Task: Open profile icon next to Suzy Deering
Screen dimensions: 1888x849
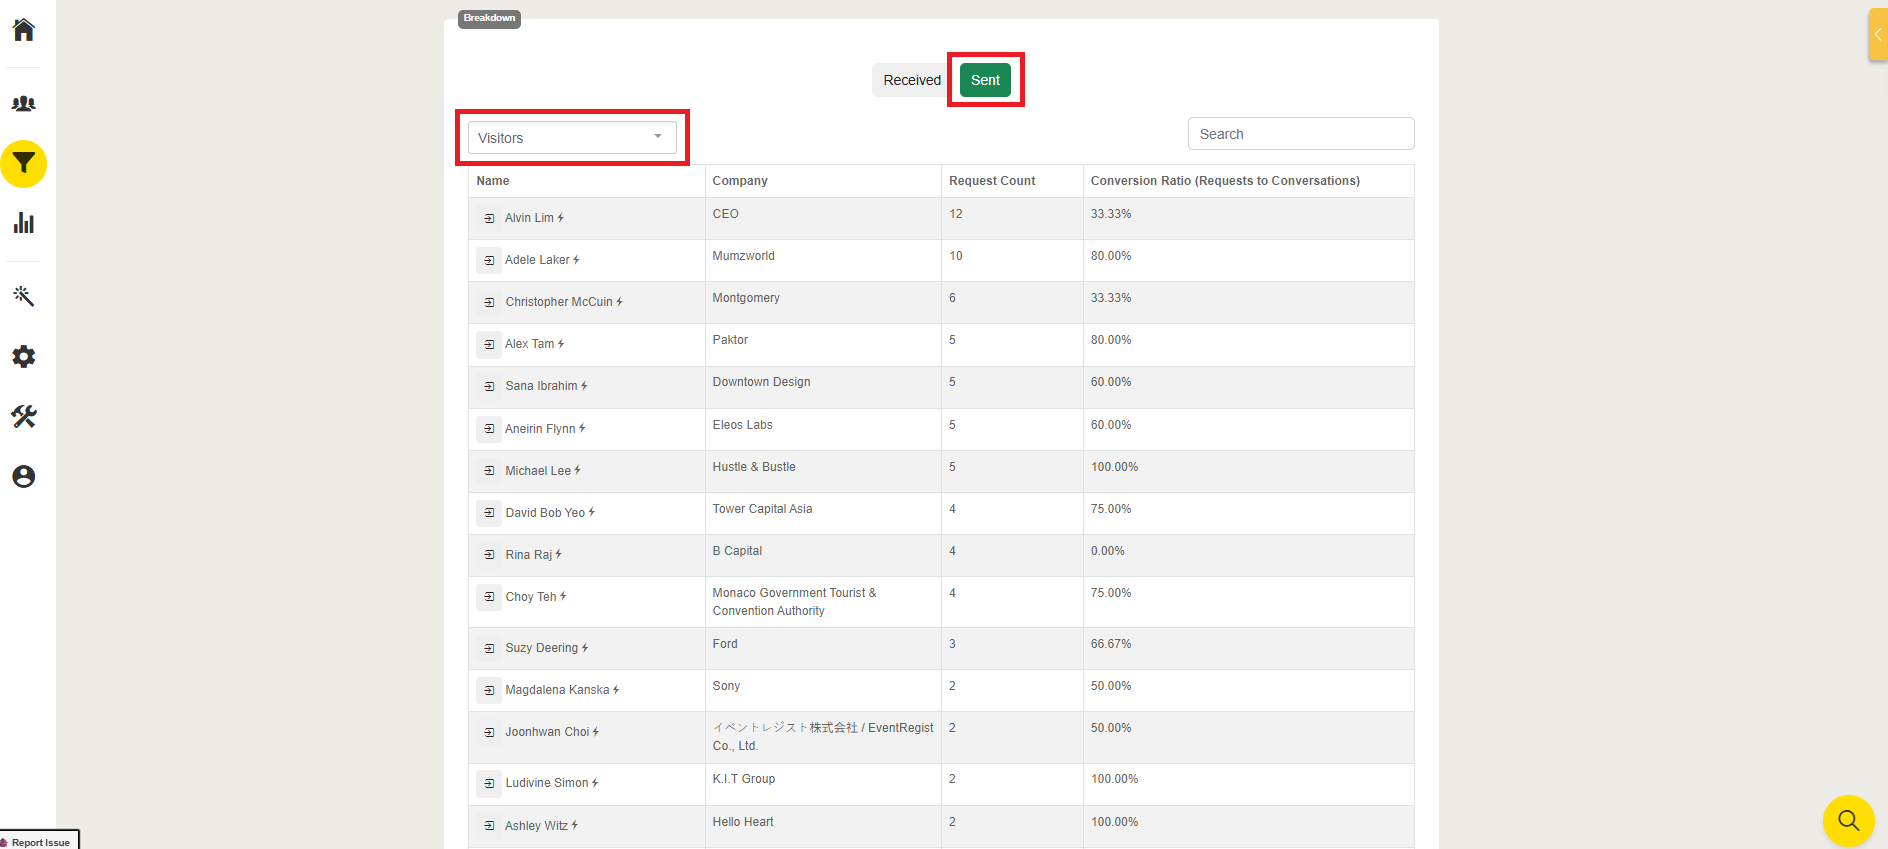Action: [x=489, y=648]
